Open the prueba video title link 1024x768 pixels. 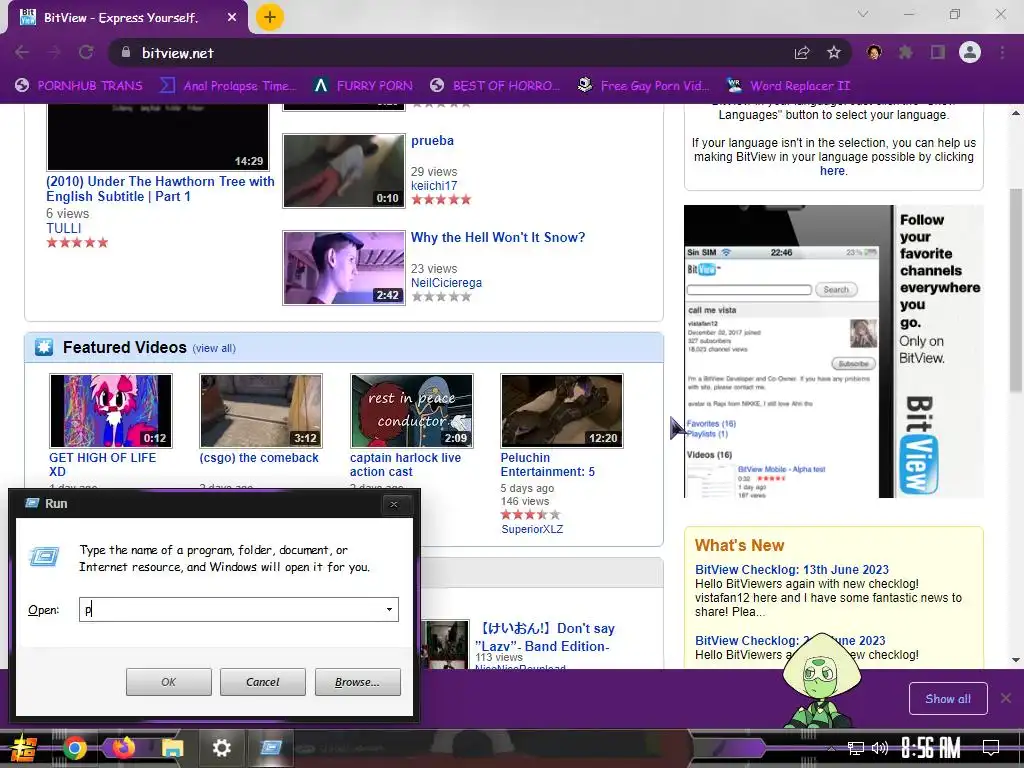(x=432, y=140)
